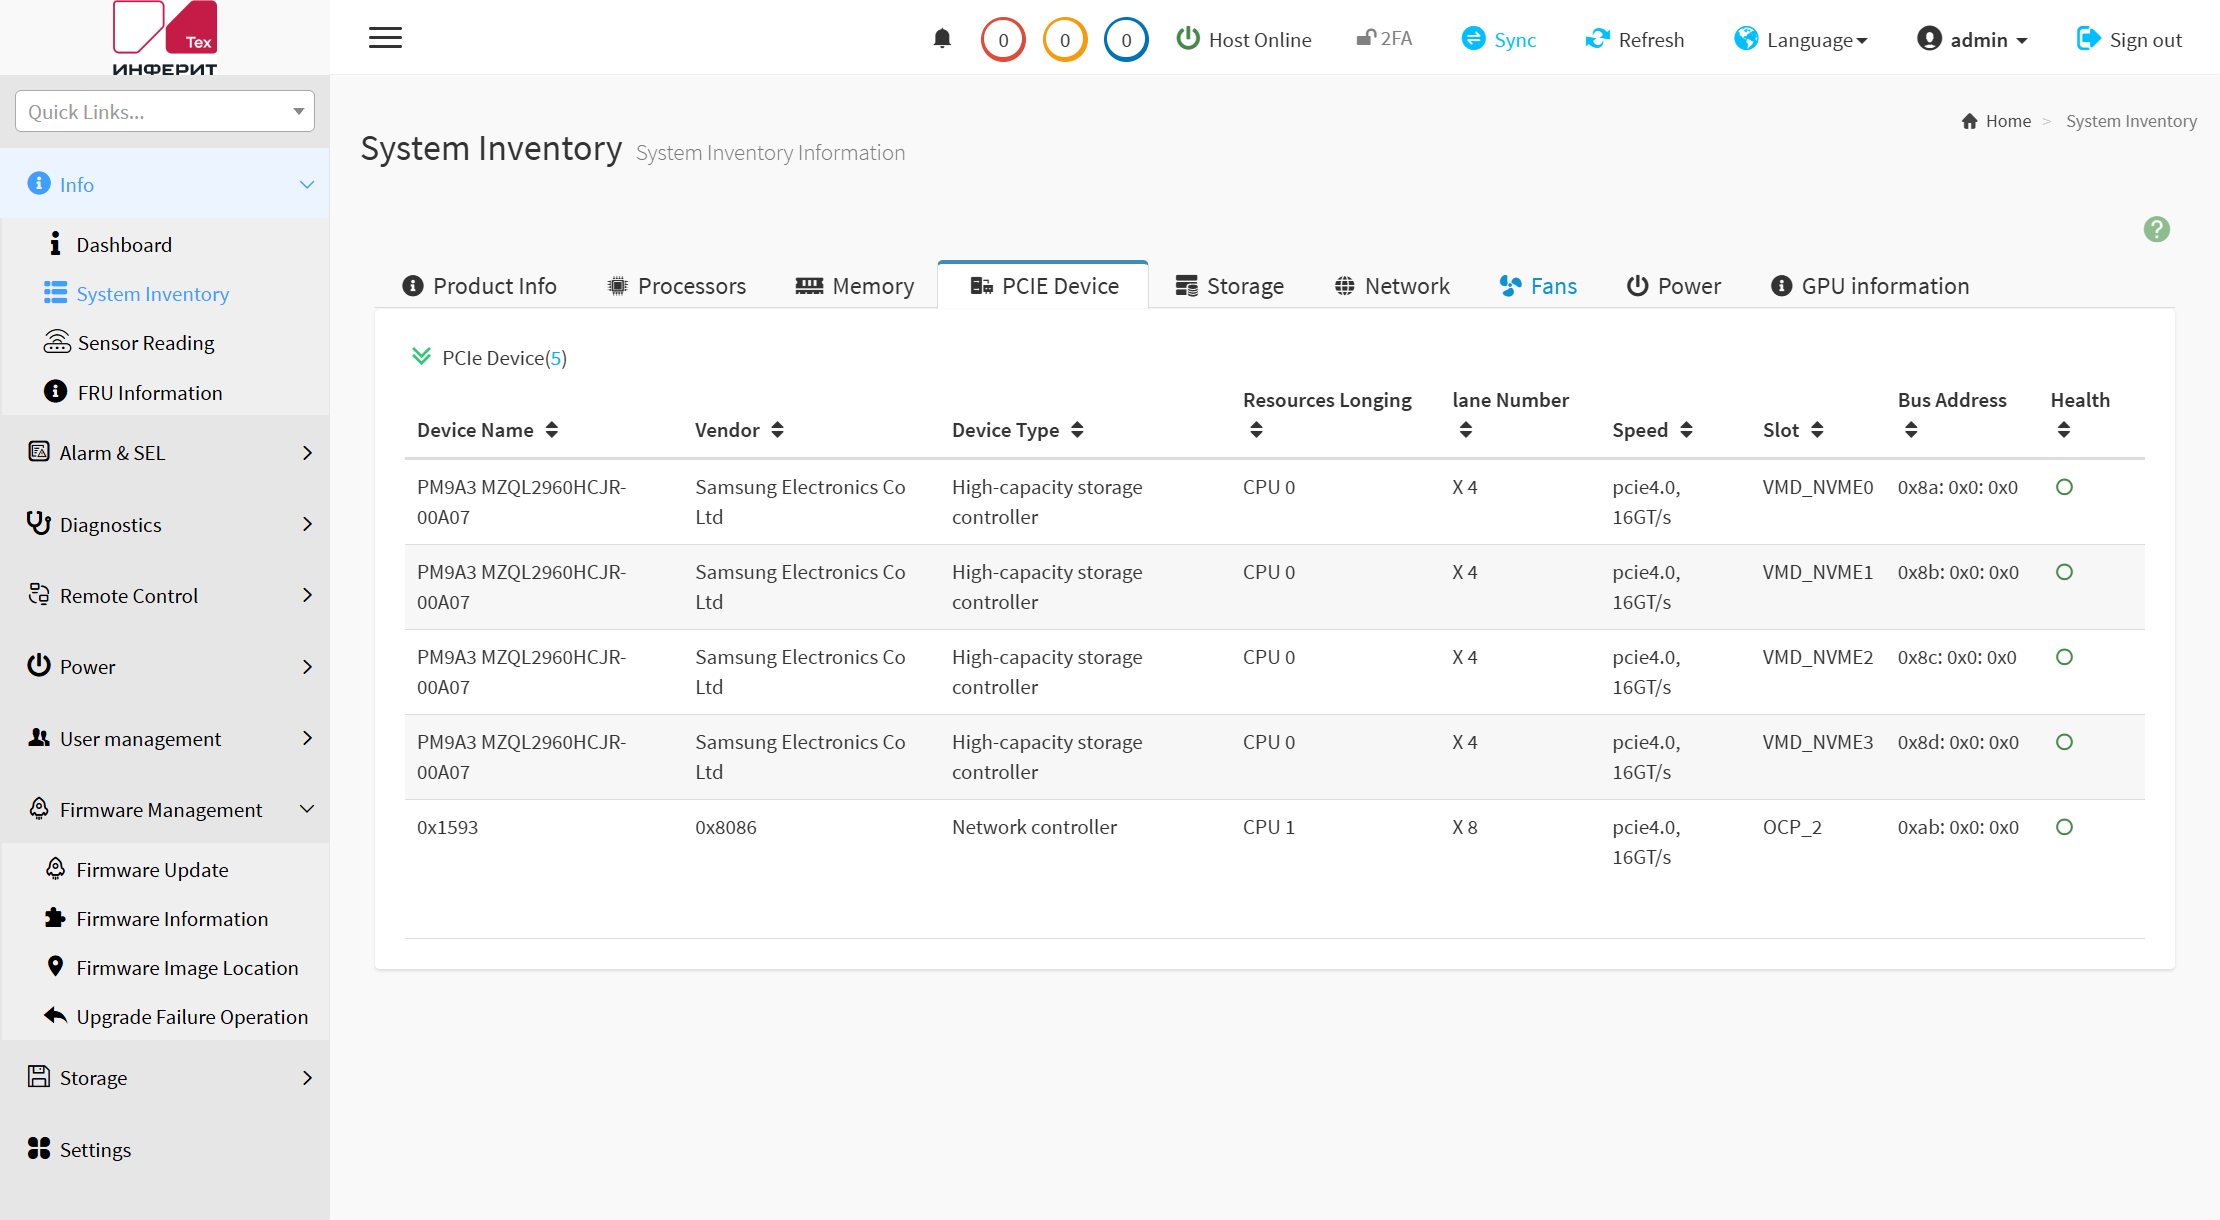Open the Firmware Update page
Viewport: 2220px width, 1220px height.
[x=152, y=870]
